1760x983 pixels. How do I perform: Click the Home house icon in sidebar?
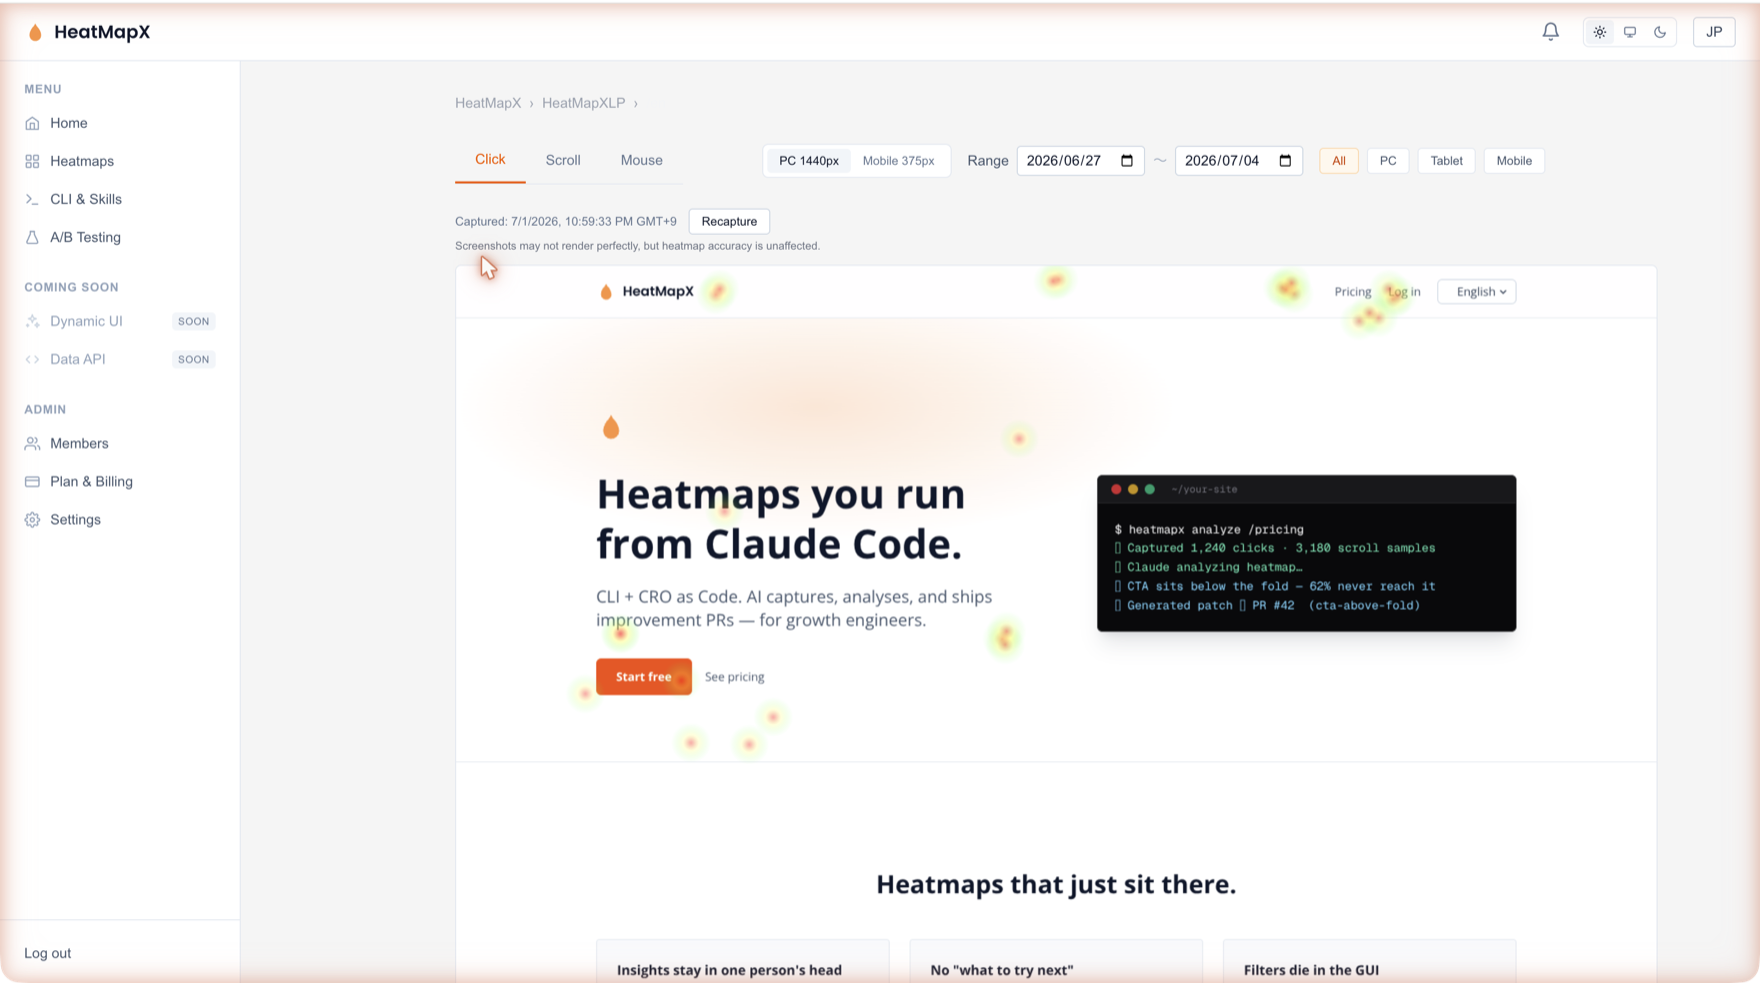[x=32, y=123]
